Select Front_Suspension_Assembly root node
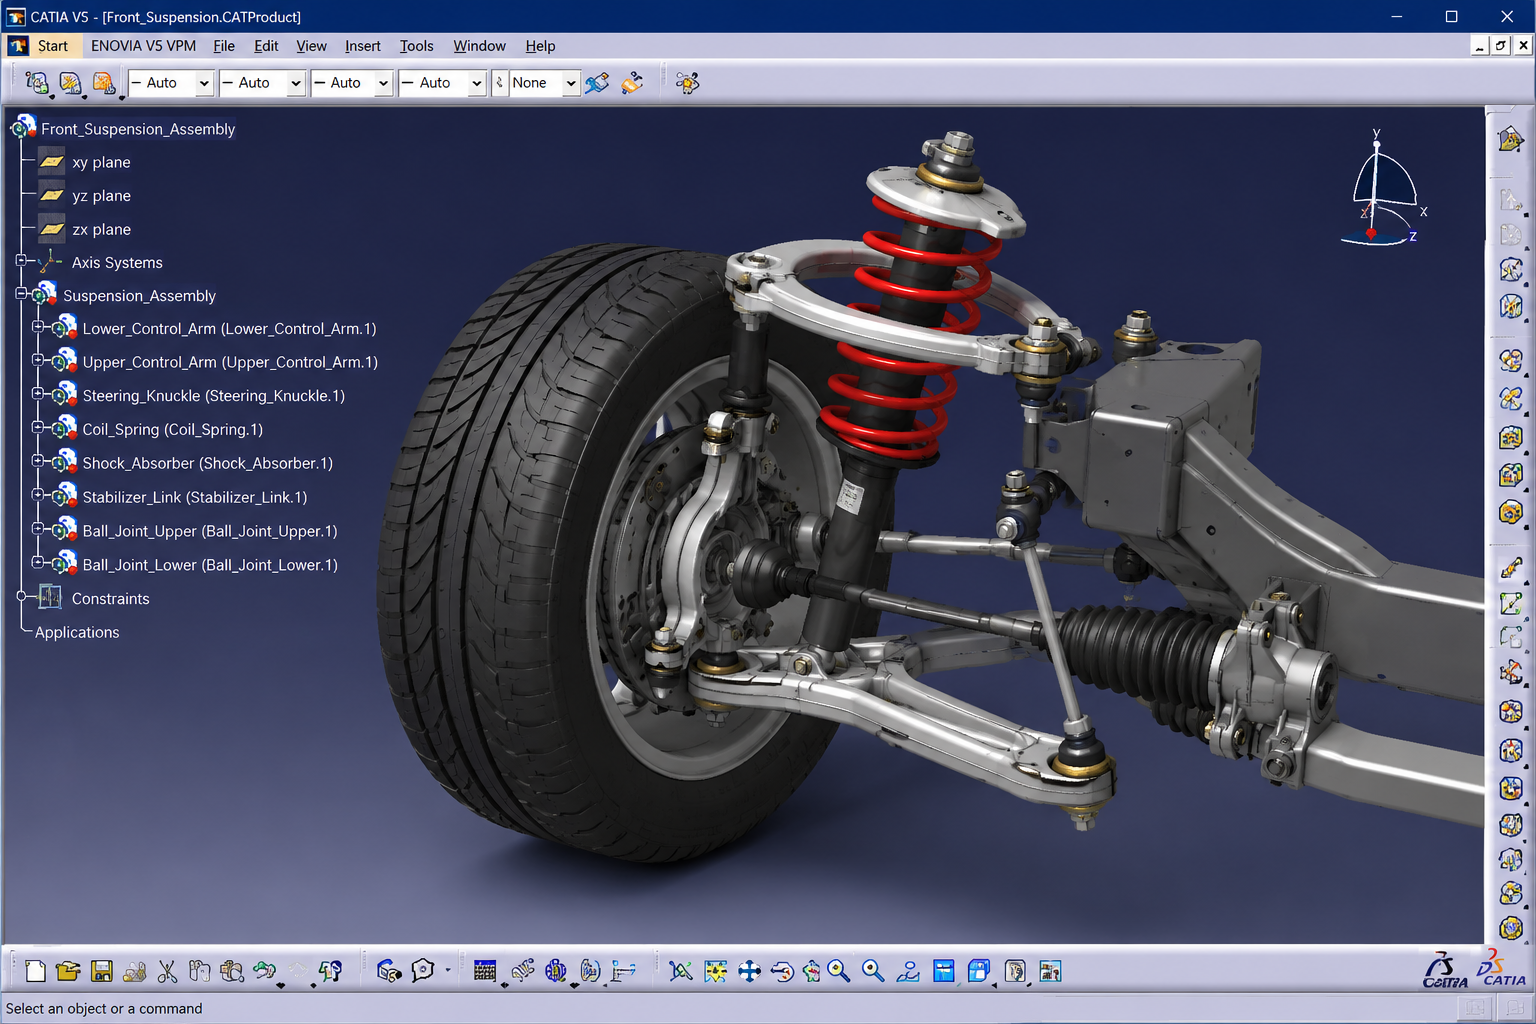The width and height of the screenshot is (1536, 1024). click(x=138, y=129)
